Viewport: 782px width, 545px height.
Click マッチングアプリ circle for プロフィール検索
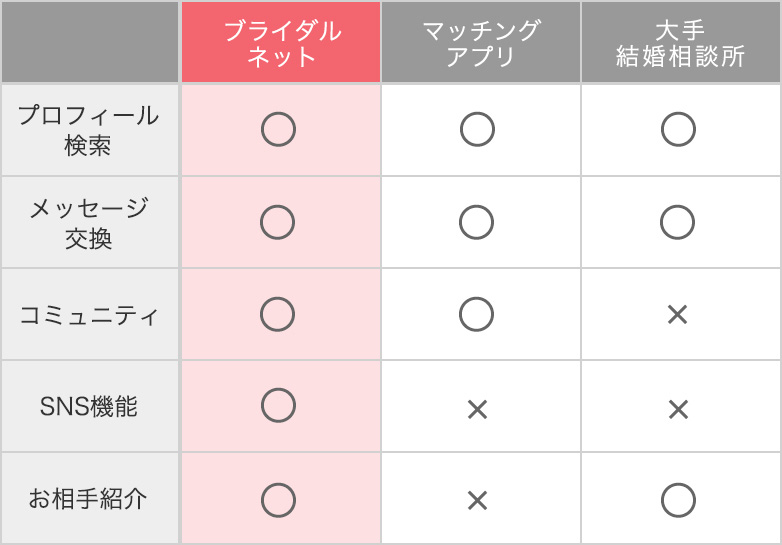477,130
